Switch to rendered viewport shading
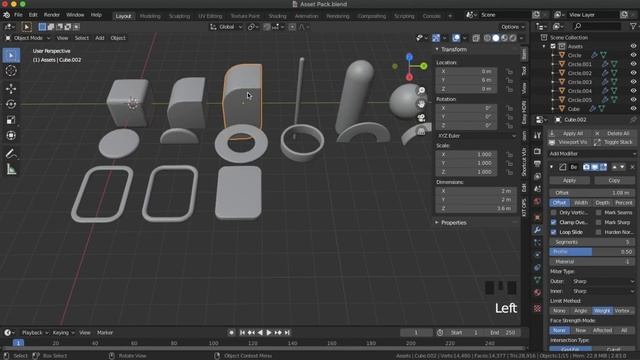 513,38
